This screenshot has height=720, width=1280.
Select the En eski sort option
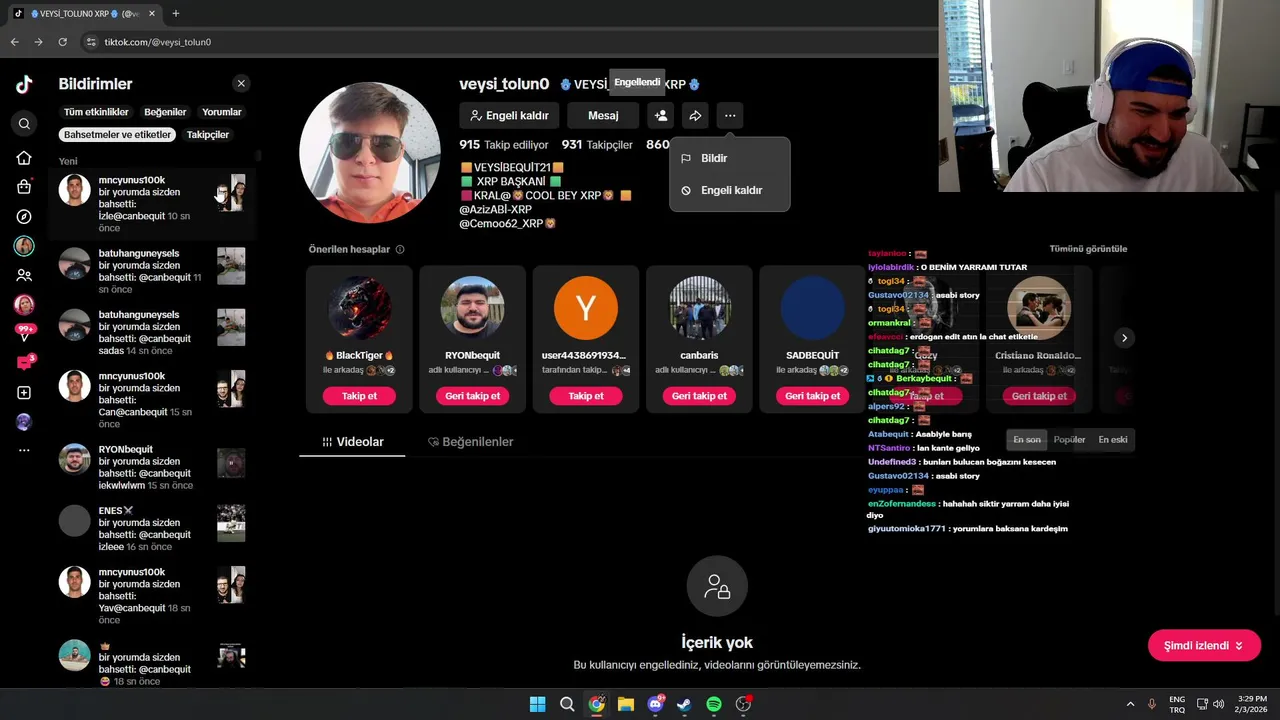click(1113, 440)
